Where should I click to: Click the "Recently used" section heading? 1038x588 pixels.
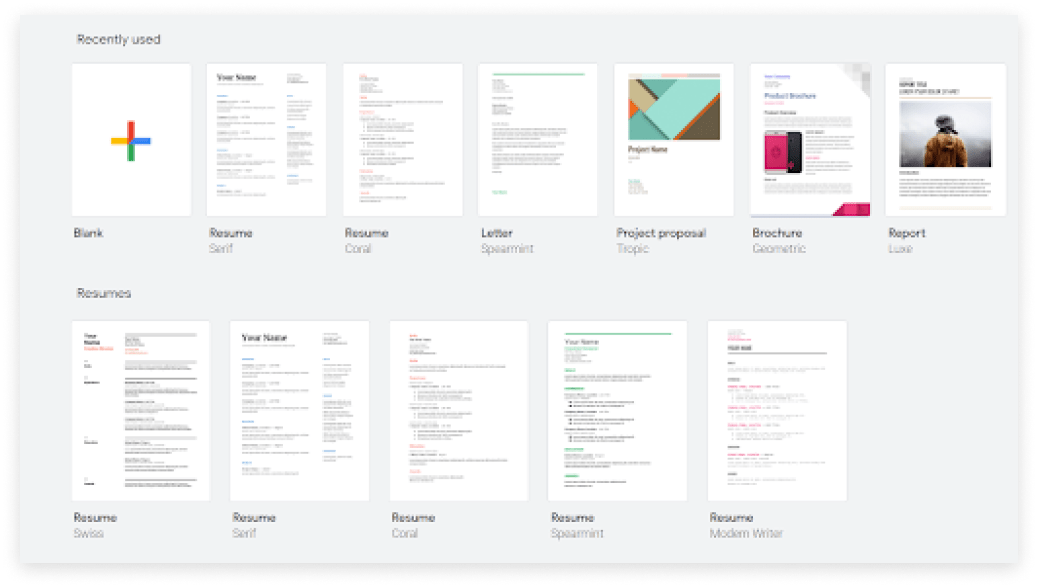click(119, 40)
